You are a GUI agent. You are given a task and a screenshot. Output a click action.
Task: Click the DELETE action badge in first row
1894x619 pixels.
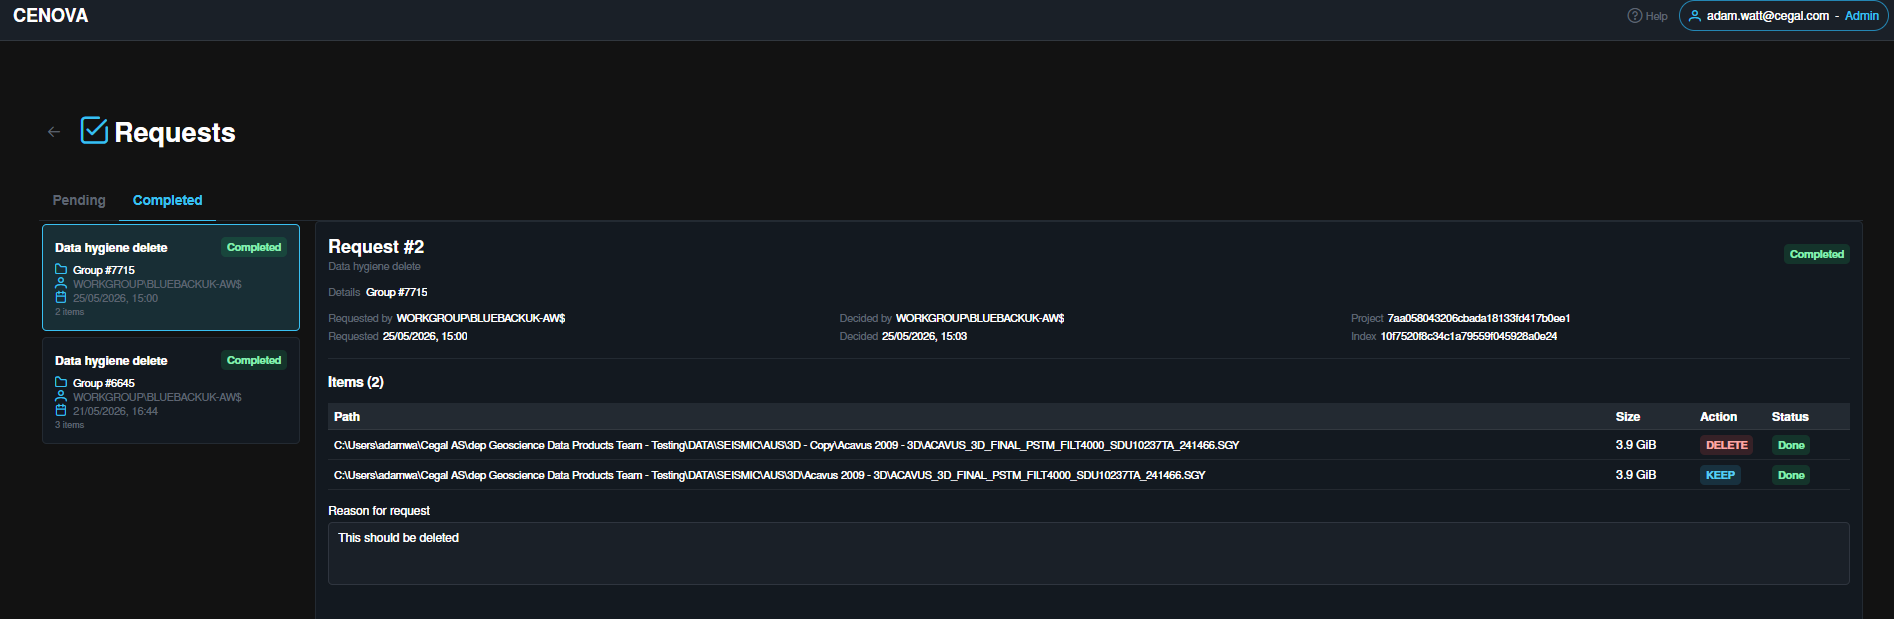click(x=1726, y=445)
